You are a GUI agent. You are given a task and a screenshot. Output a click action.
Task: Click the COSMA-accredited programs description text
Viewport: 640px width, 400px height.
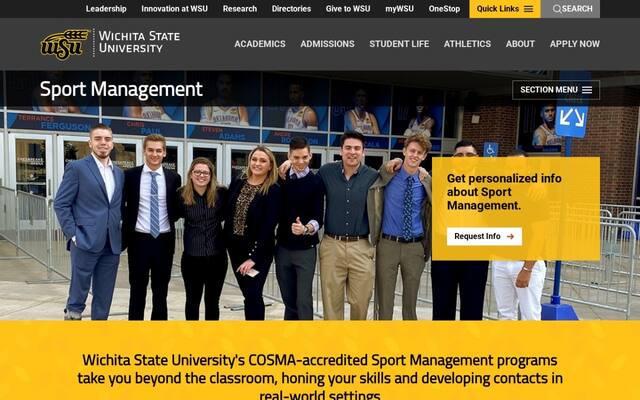click(320, 378)
